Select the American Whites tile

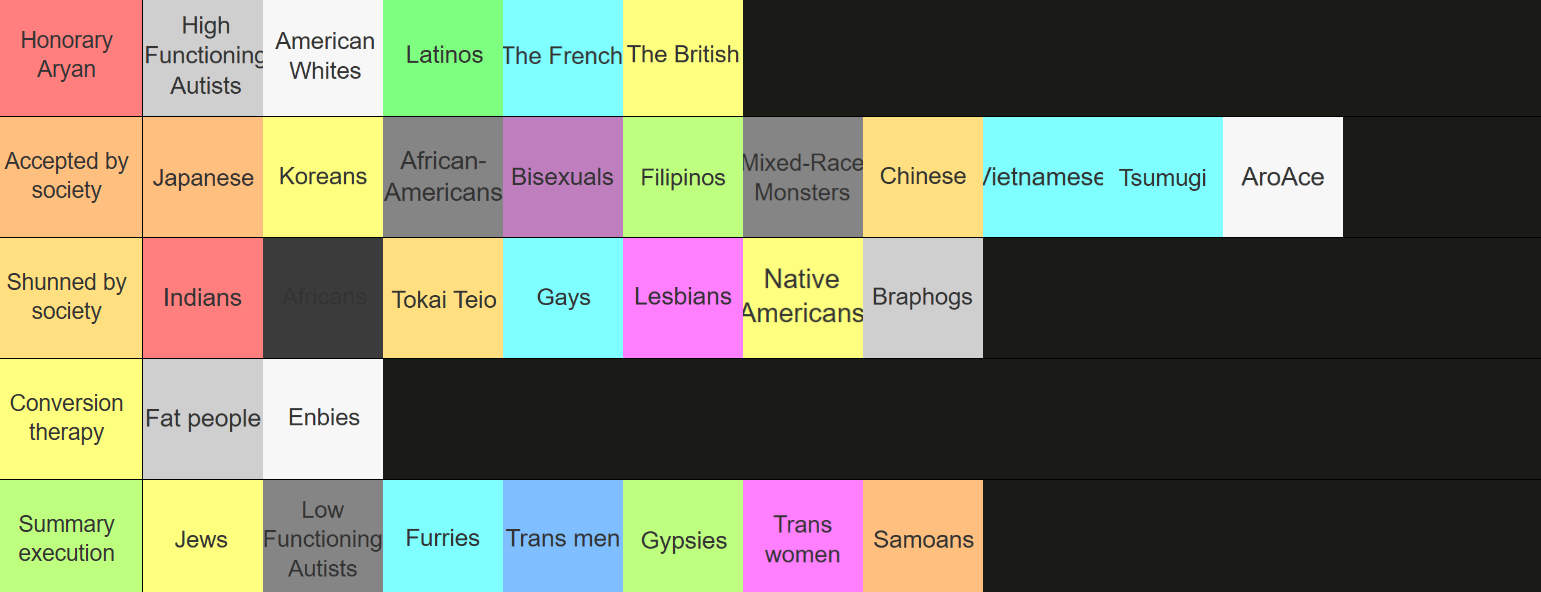coord(323,57)
